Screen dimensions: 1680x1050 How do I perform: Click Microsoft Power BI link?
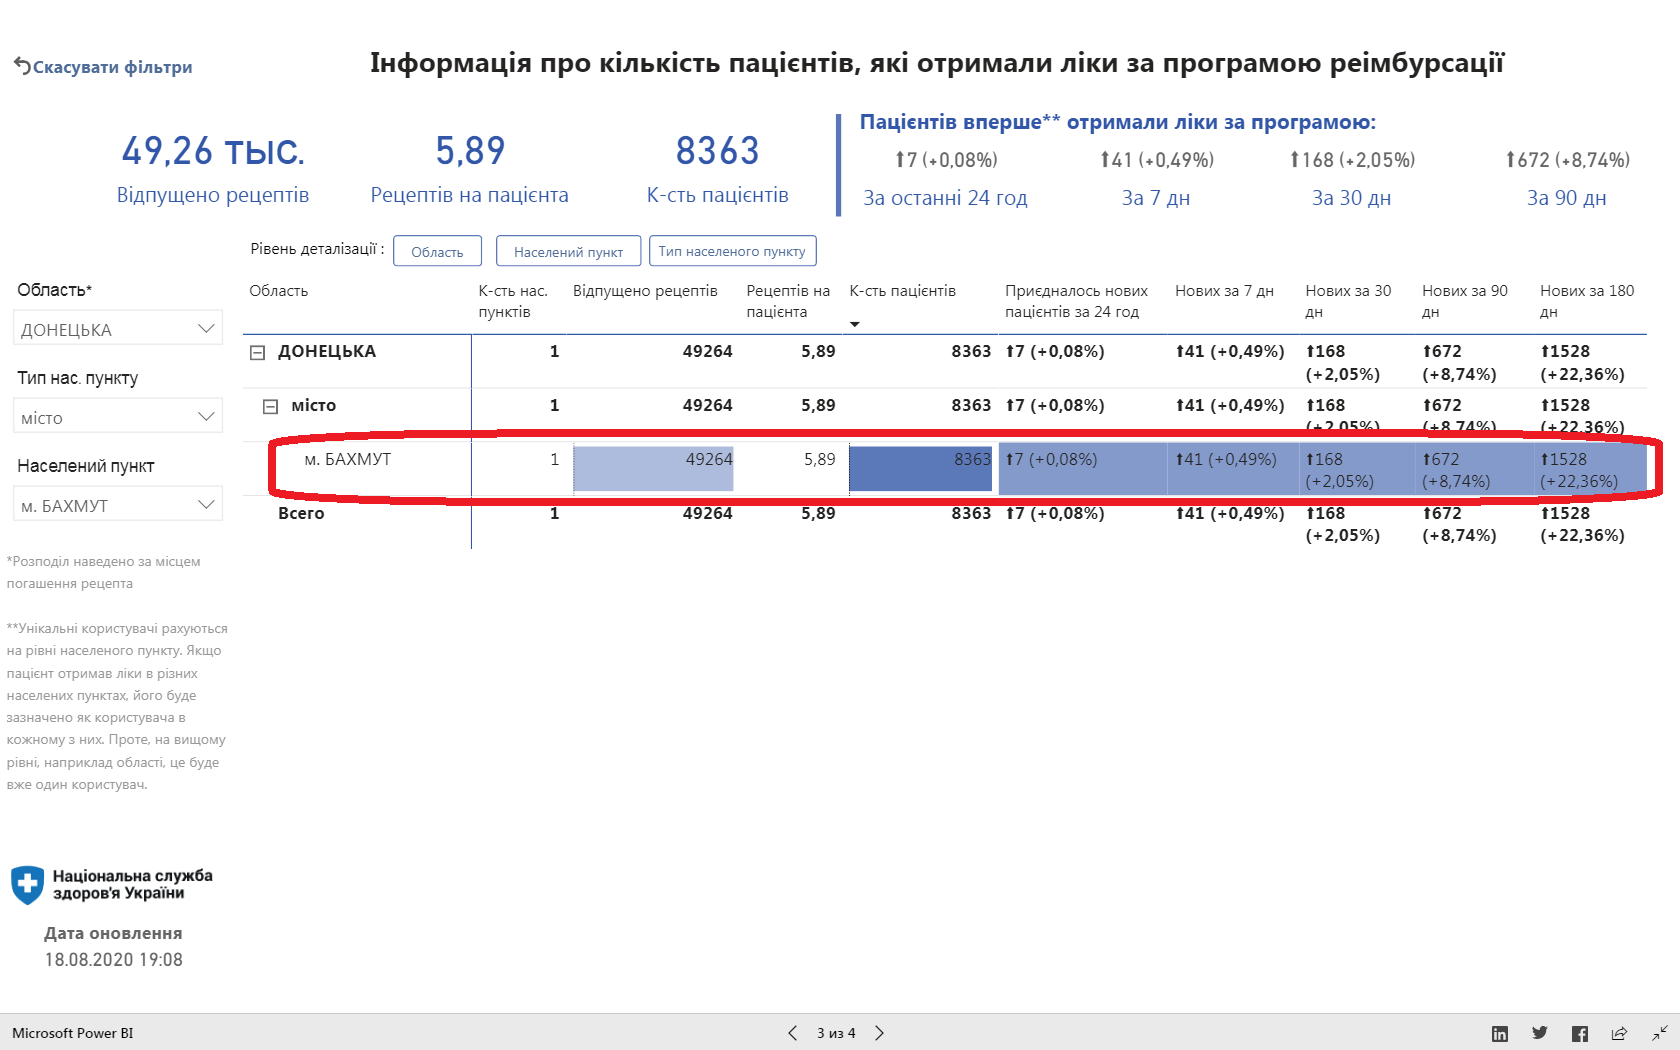tap(72, 1033)
